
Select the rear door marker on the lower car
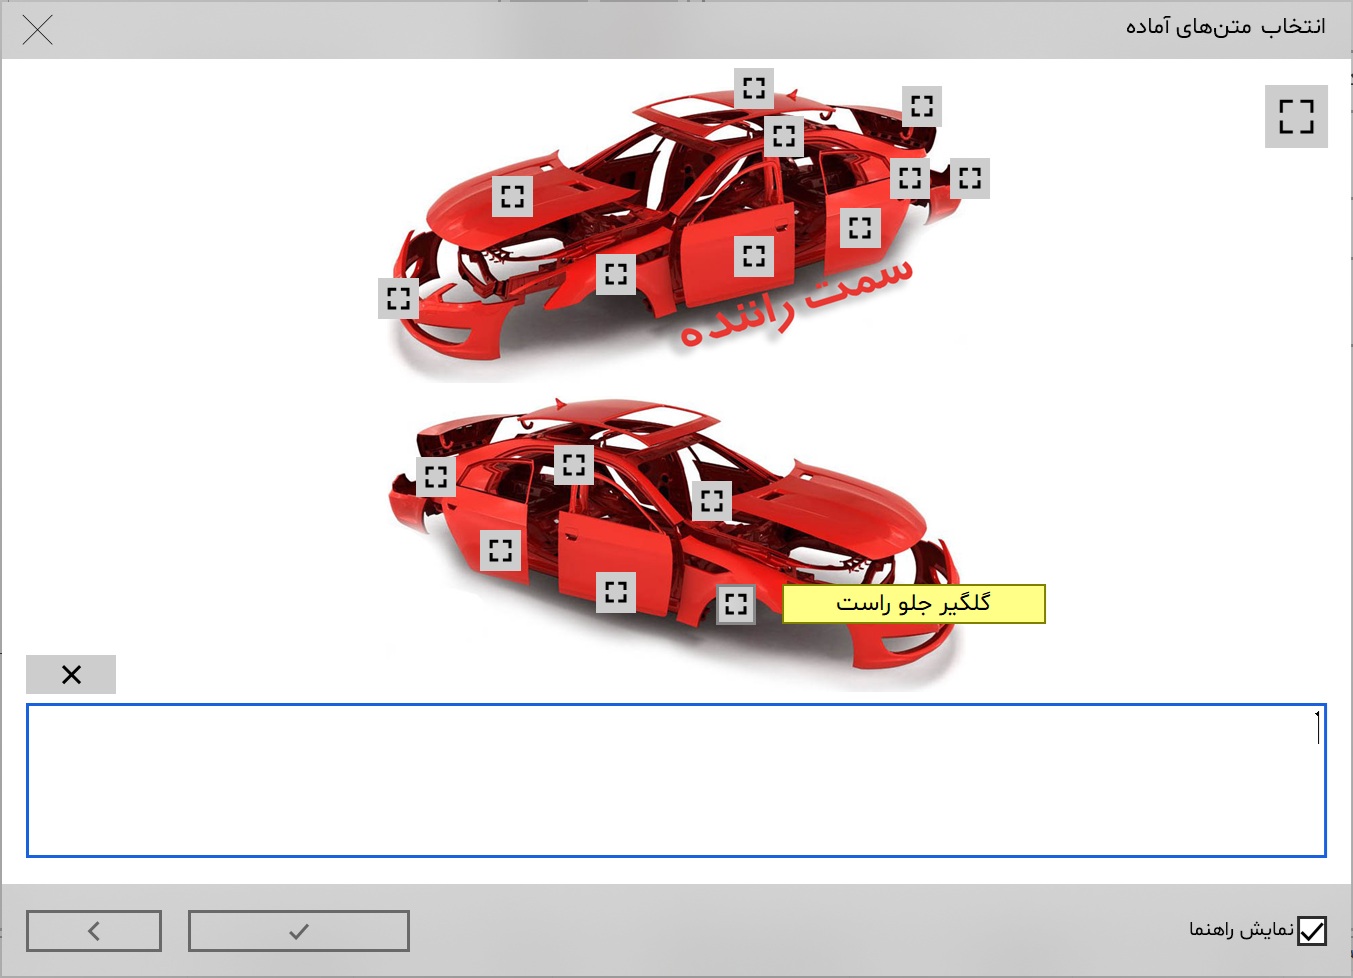(x=500, y=549)
